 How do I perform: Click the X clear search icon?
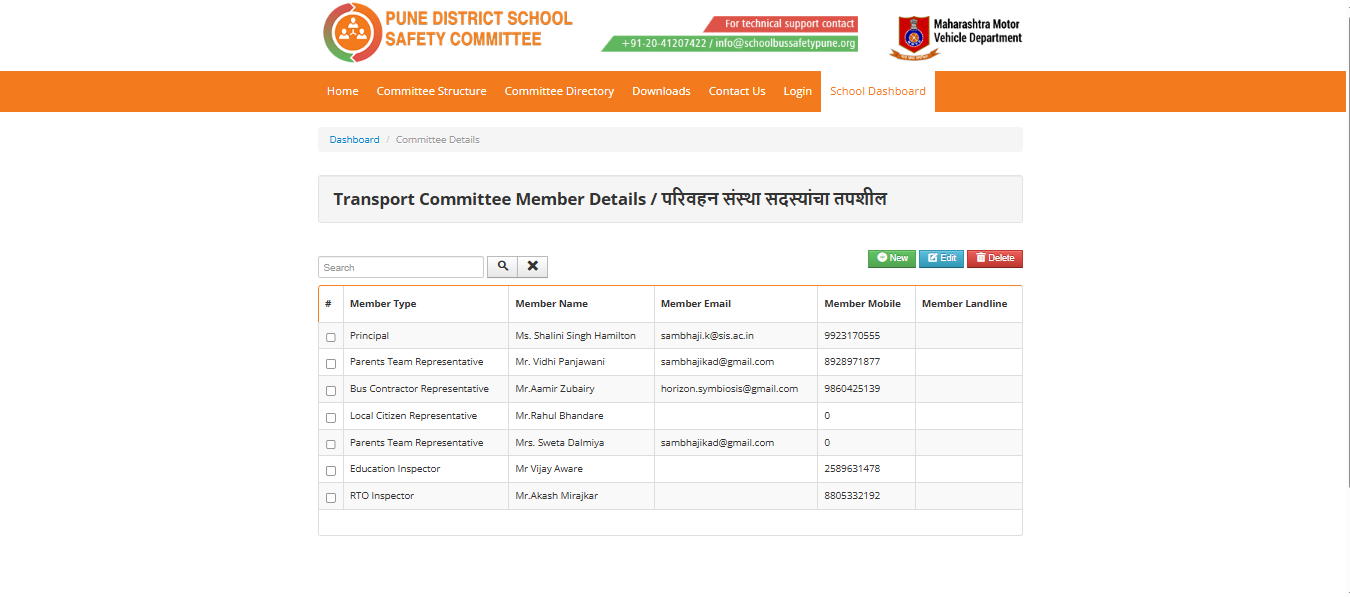point(533,267)
